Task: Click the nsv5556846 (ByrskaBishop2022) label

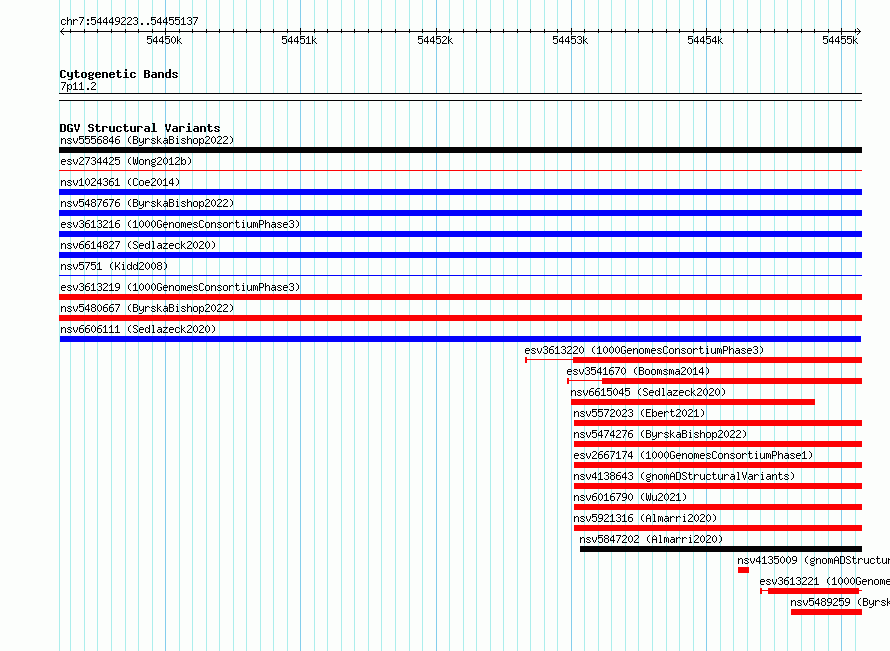Action: (147, 140)
